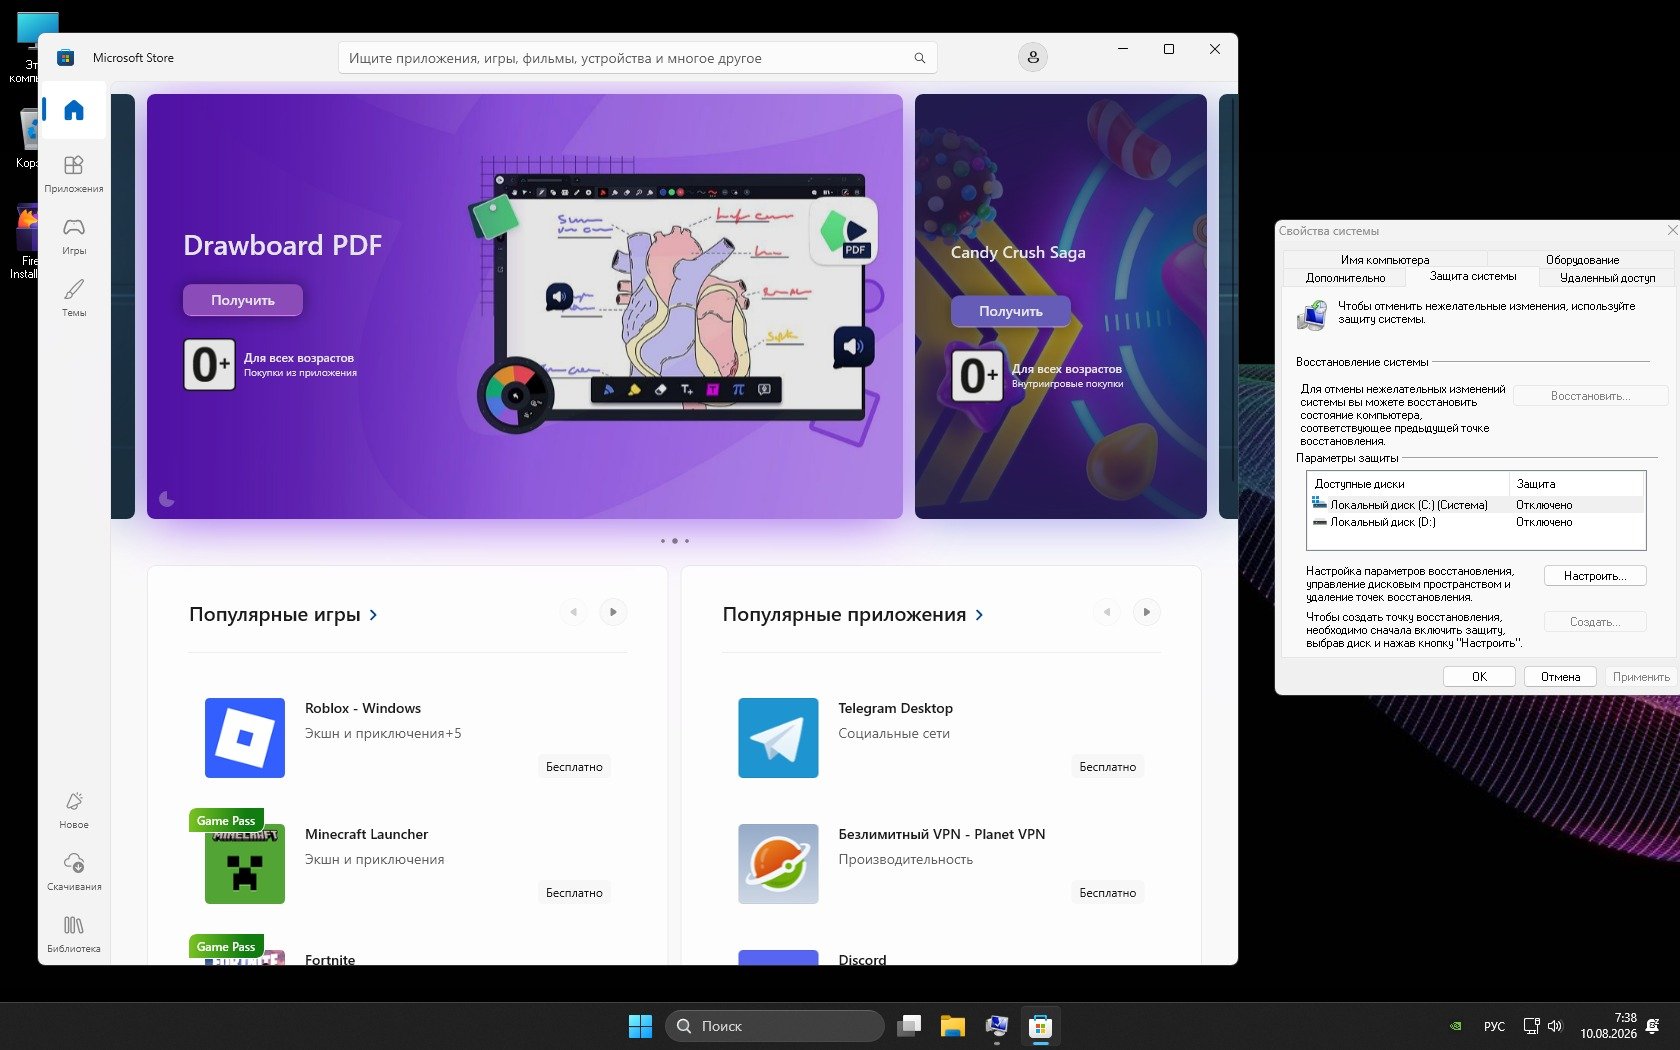Expand Популярные игры section chevron

click(373, 615)
